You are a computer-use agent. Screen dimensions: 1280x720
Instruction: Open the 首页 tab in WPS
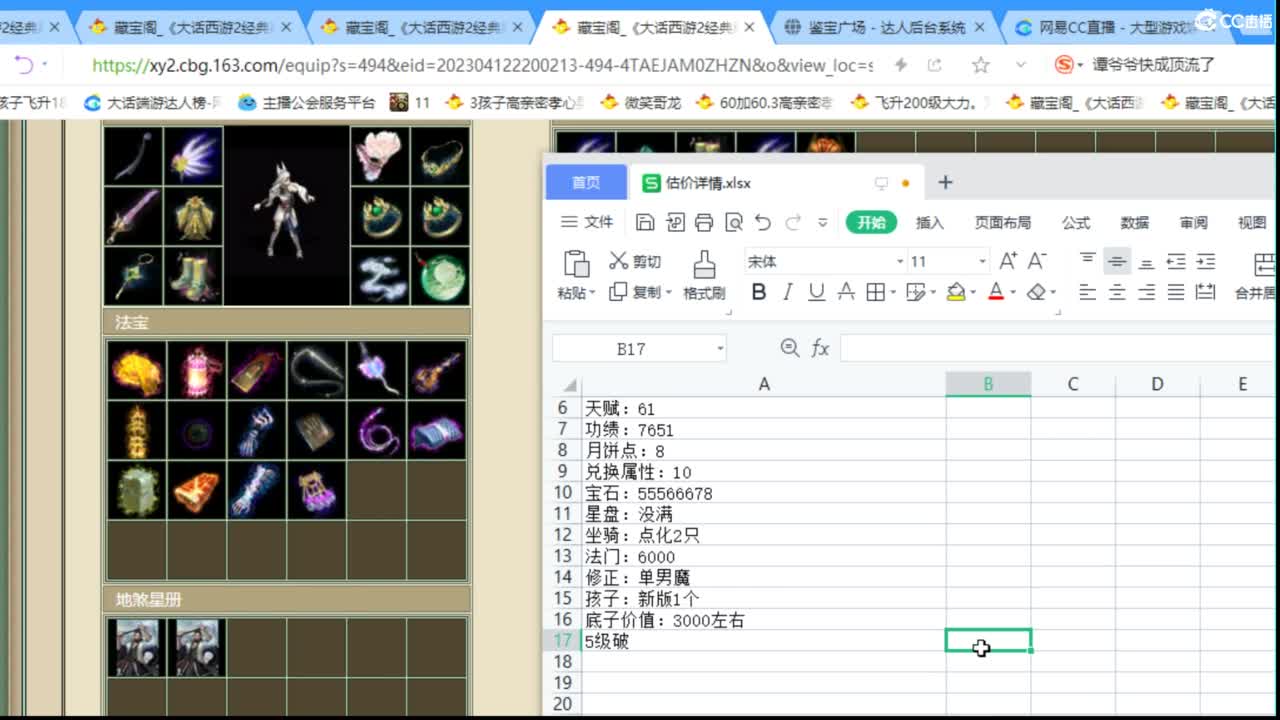tap(586, 182)
